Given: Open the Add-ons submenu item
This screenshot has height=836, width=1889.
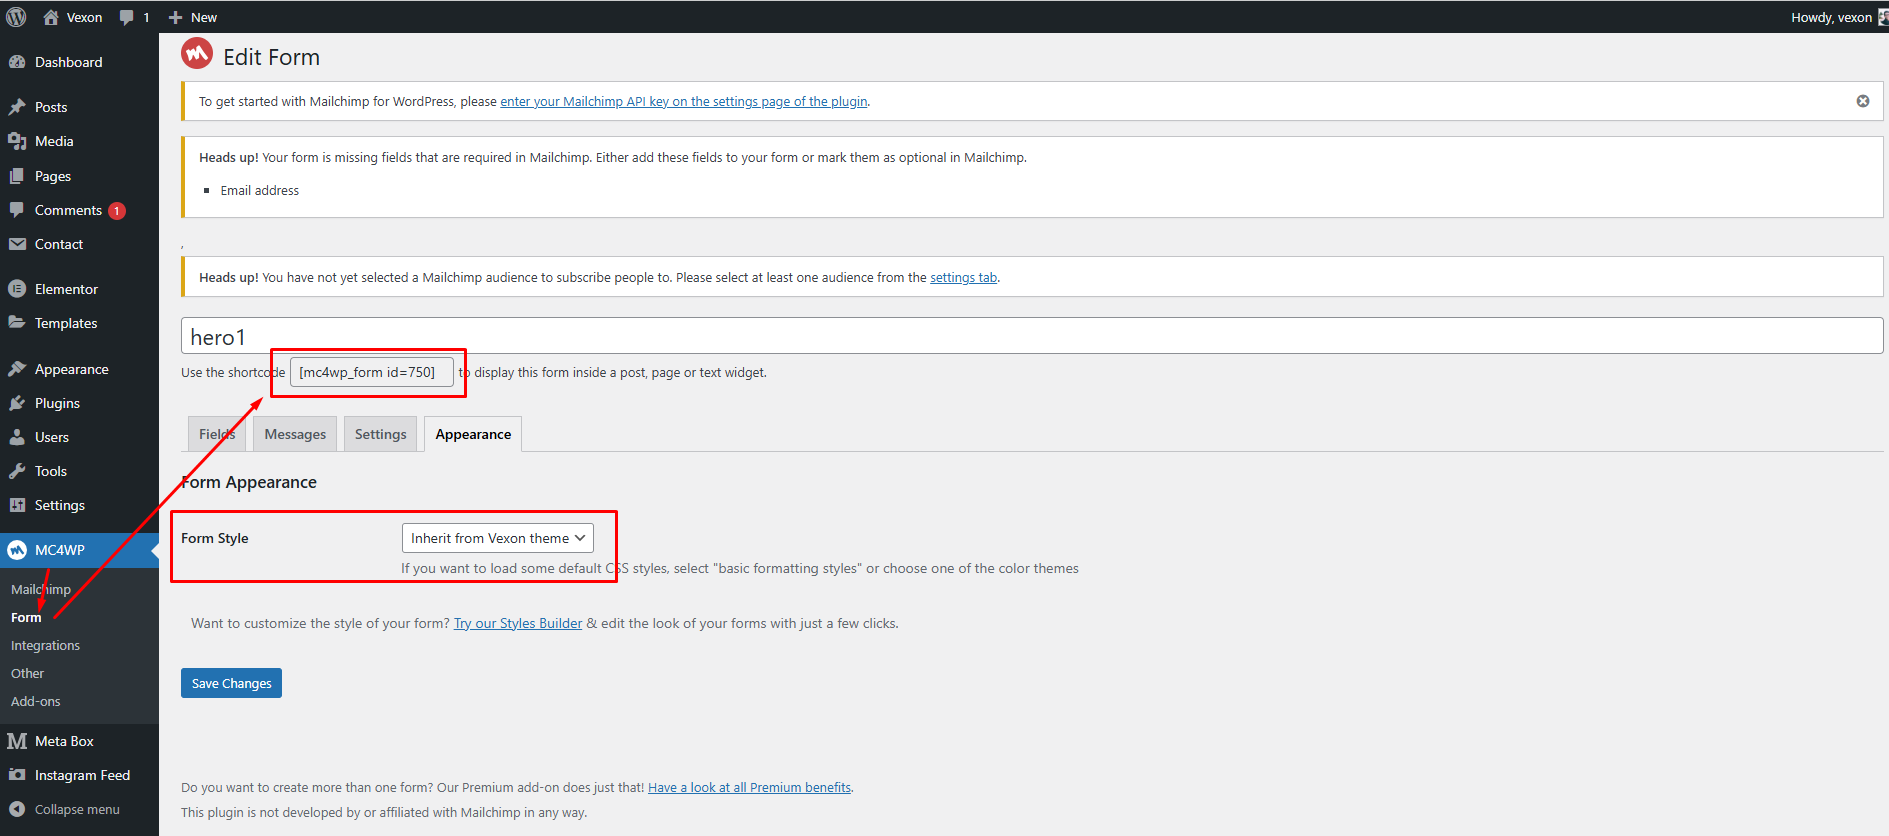Looking at the screenshot, I should 36,701.
